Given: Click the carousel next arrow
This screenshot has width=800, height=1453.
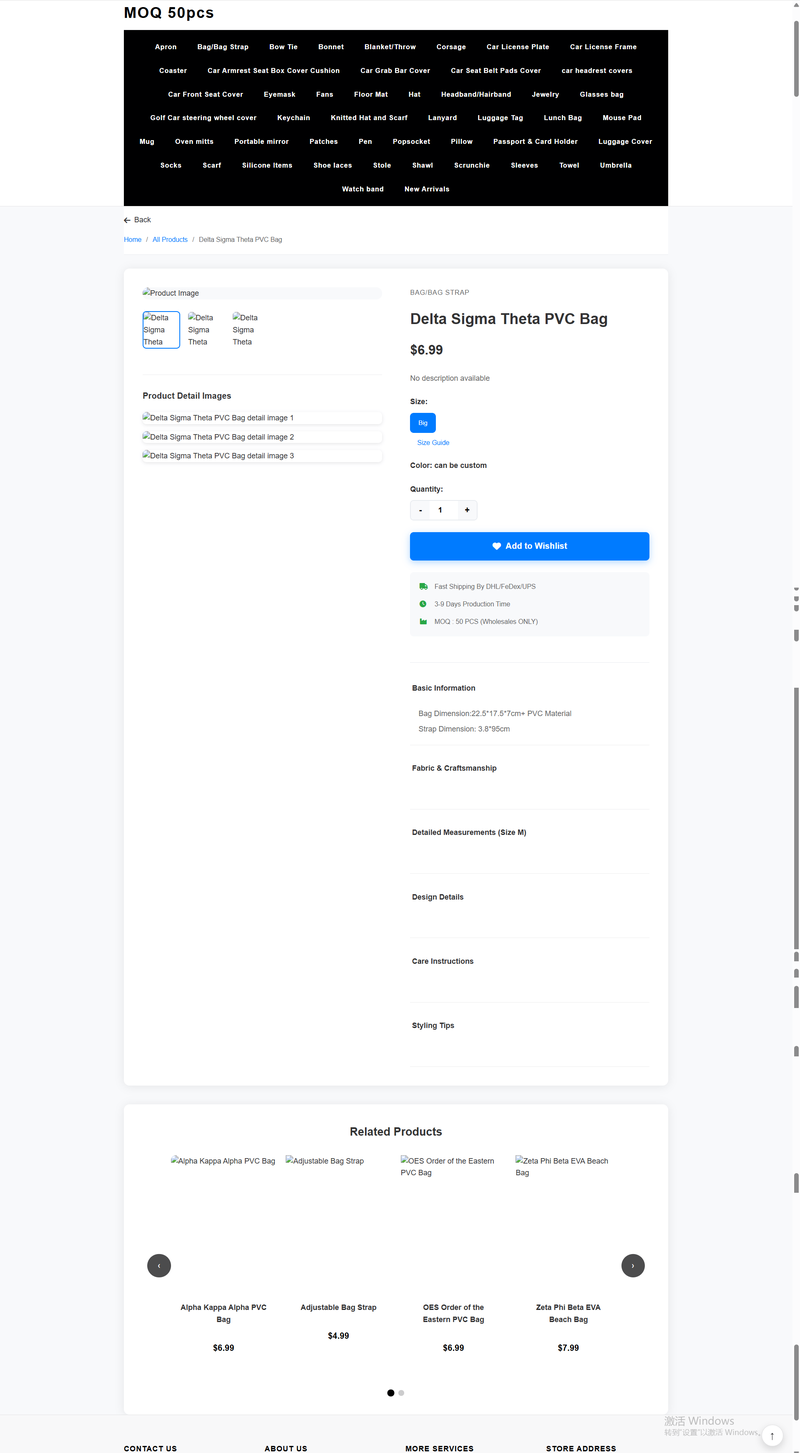Looking at the screenshot, I should click(x=632, y=1265).
